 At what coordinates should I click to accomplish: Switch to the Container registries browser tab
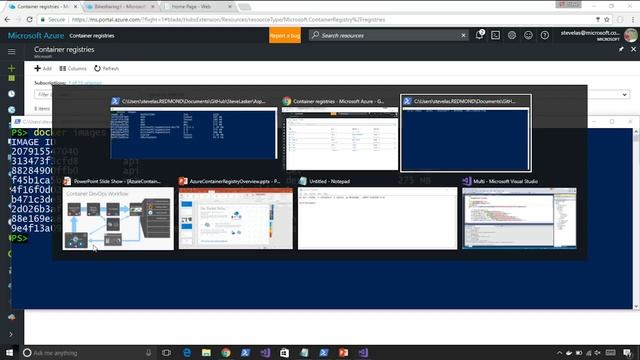[x=42, y=7]
